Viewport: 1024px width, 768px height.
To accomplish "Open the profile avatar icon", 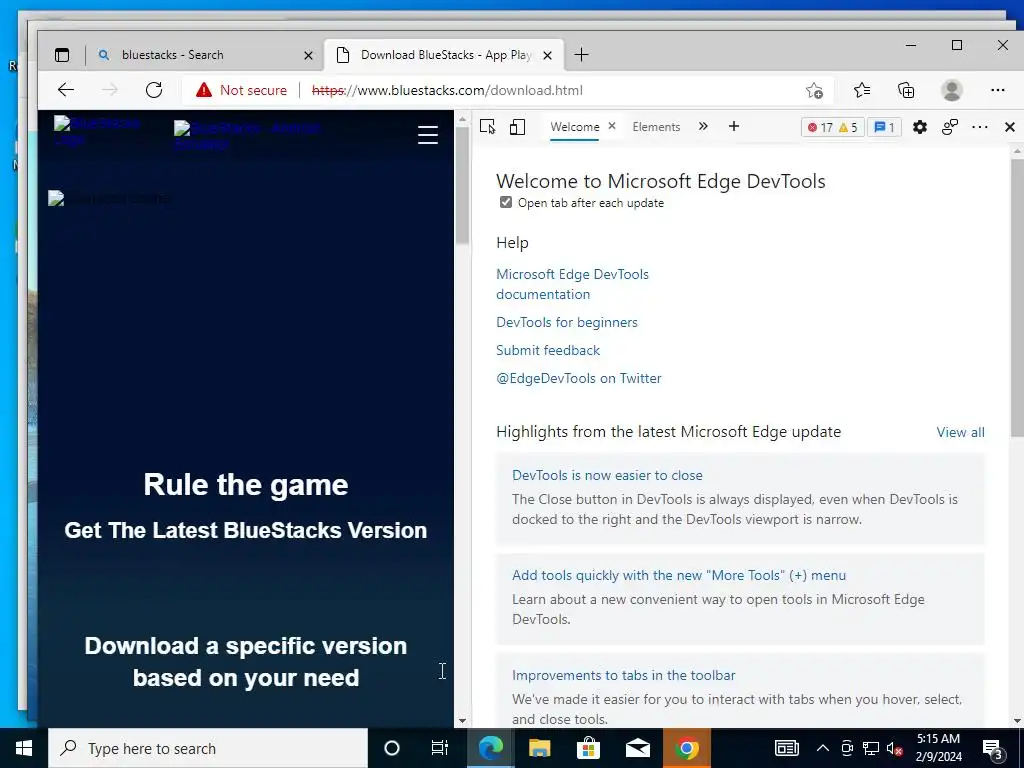I will tap(952, 90).
